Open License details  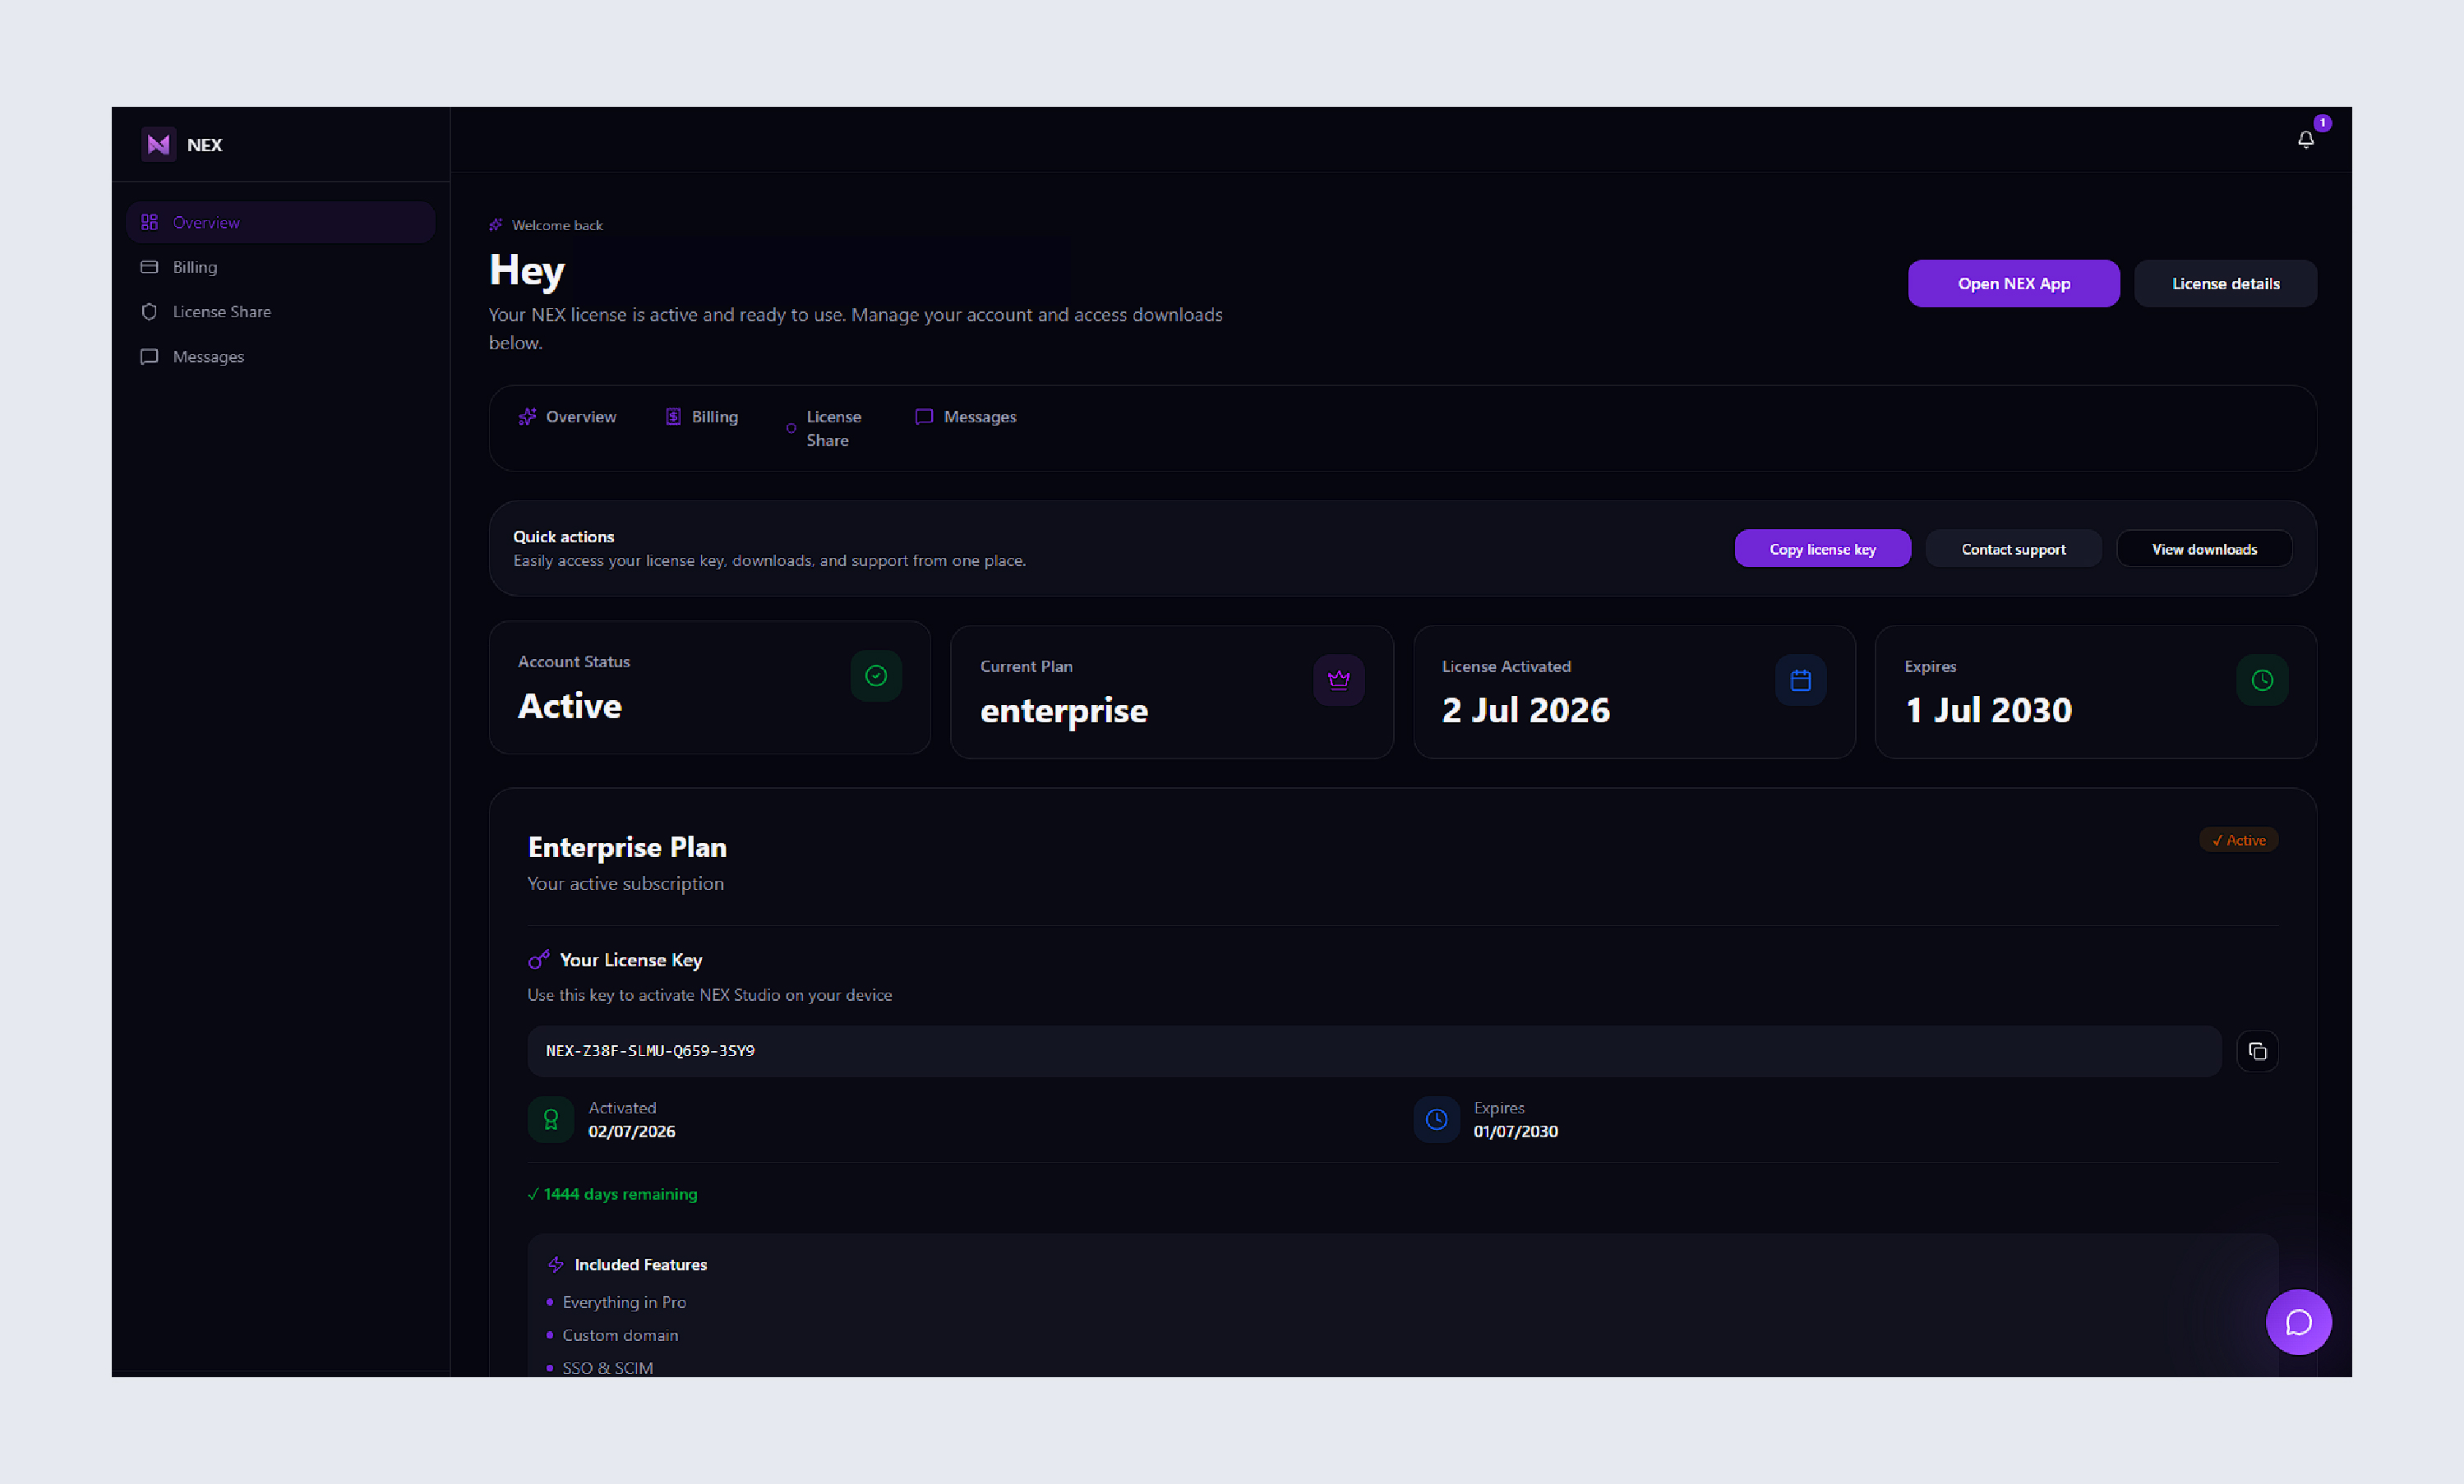[2226, 284]
